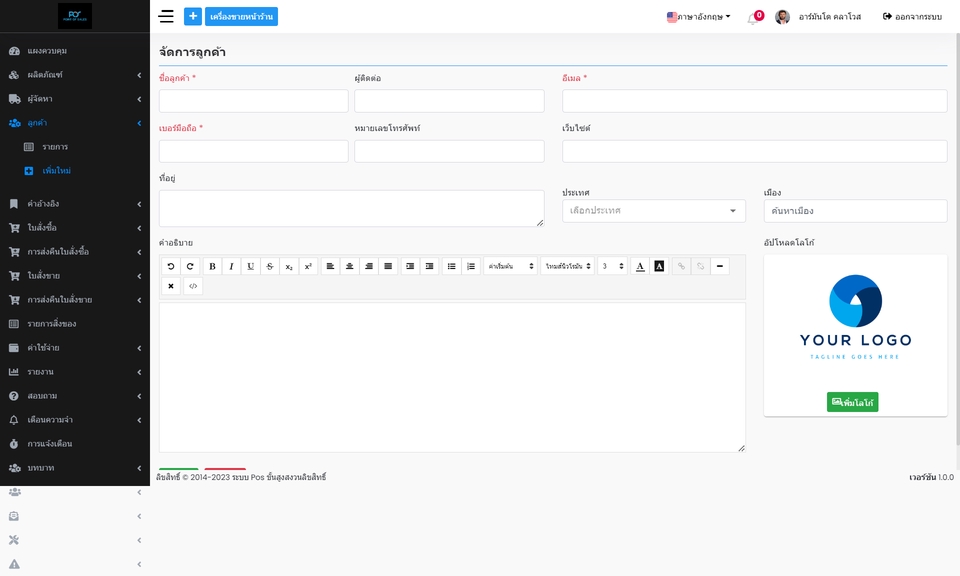960x576 pixels.
Task: Click the insert link icon
Action: (681, 266)
